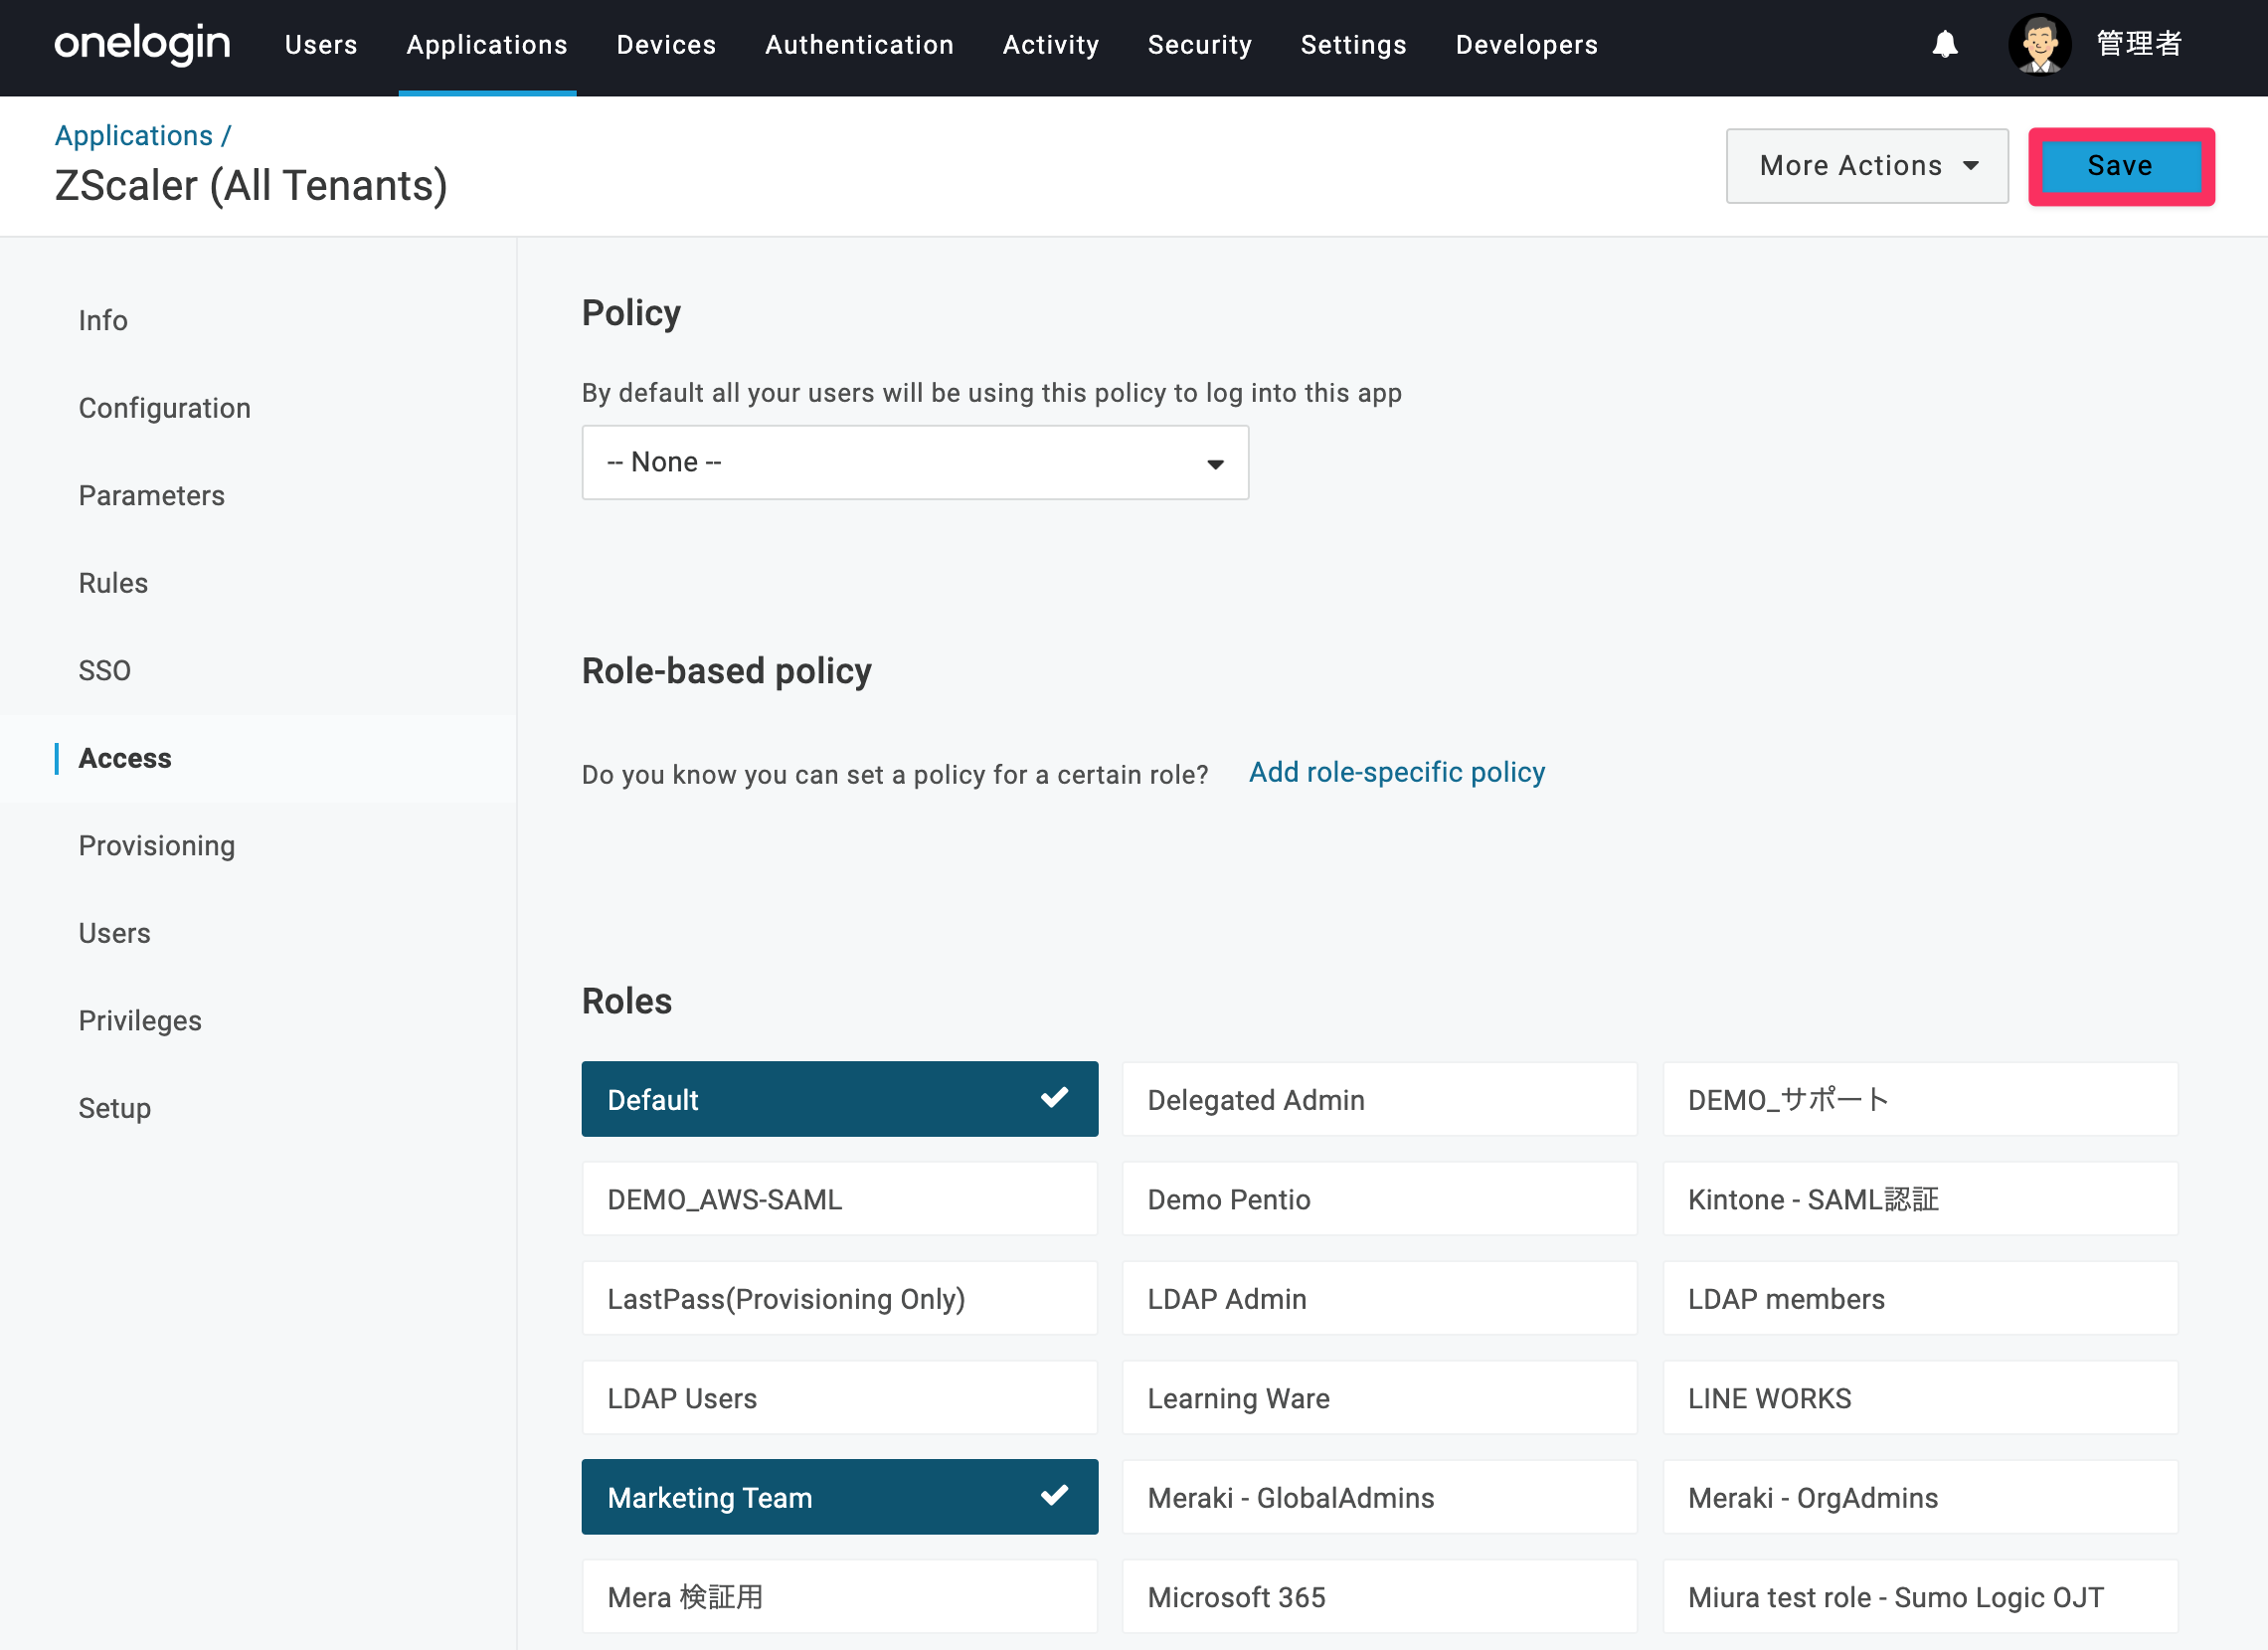2268x1650 pixels.
Task: Select the LINE WORKS role
Action: pyautogui.click(x=1920, y=1397)
